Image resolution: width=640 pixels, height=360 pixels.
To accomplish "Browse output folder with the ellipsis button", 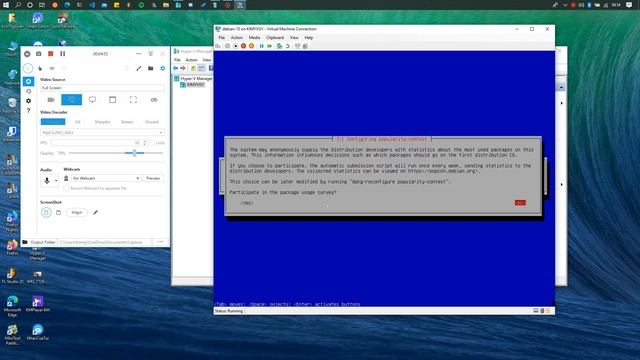I will (160, 242).
